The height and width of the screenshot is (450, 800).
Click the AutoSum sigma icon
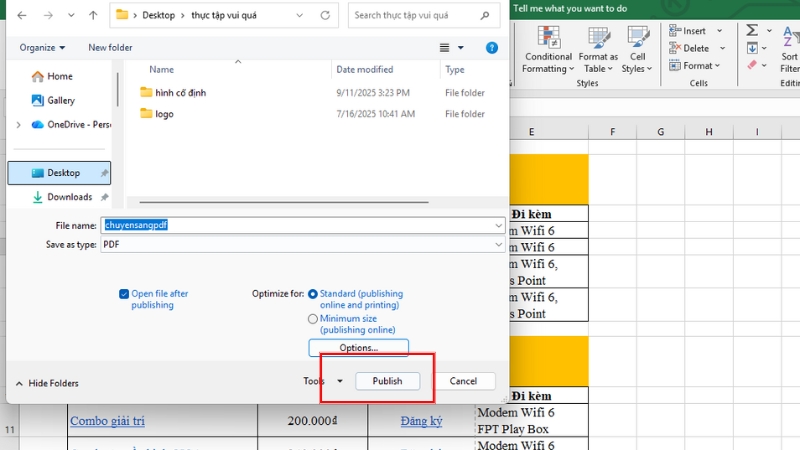pyautogui.click(x=752, y=31)
